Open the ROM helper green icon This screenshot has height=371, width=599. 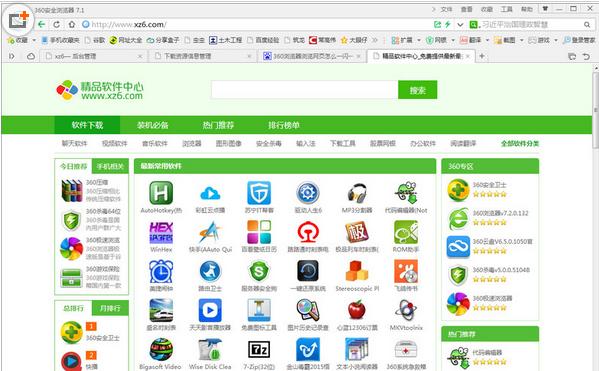pos(406,232)
